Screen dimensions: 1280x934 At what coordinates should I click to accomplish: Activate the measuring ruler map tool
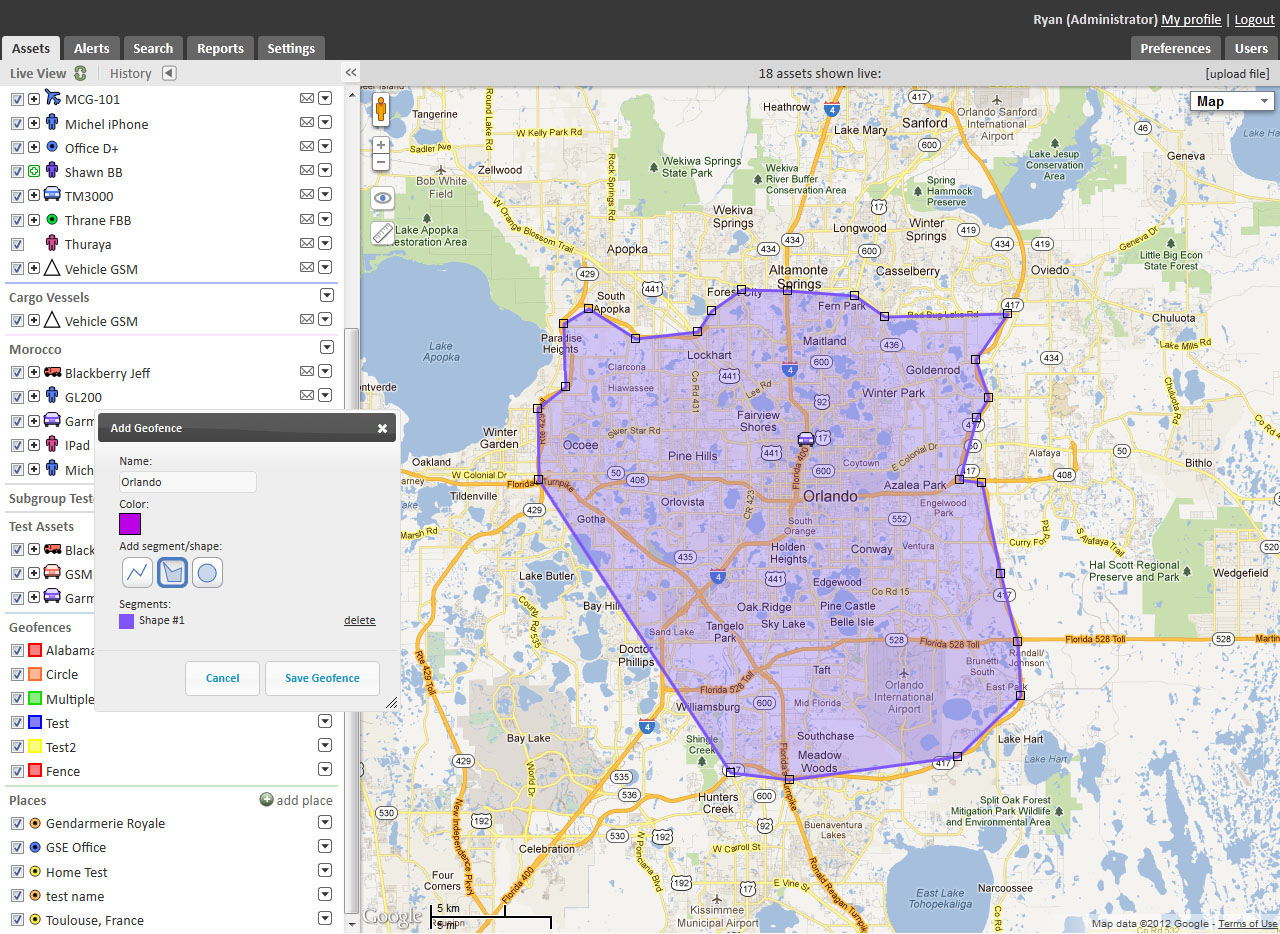[x=381, y=234]
